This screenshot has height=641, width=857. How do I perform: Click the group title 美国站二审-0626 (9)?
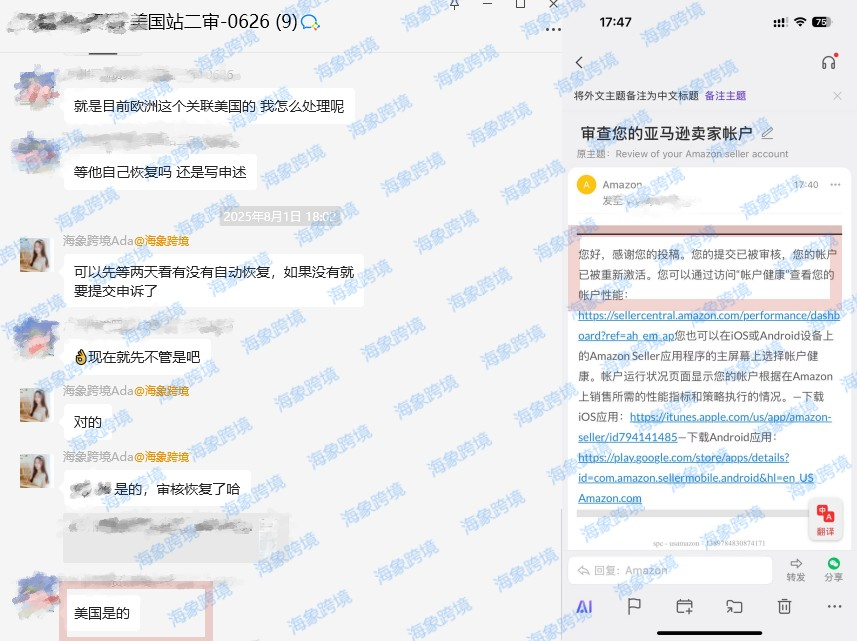click(214, 22)
